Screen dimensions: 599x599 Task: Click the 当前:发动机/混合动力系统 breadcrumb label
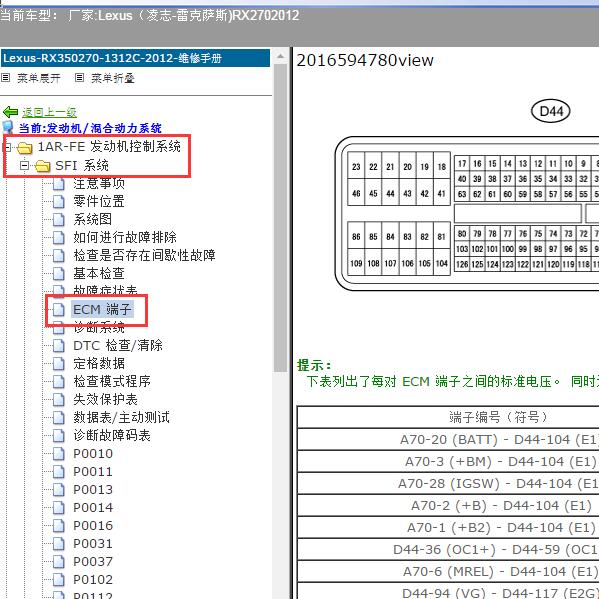pyautogui.click(x=90, y=128)
